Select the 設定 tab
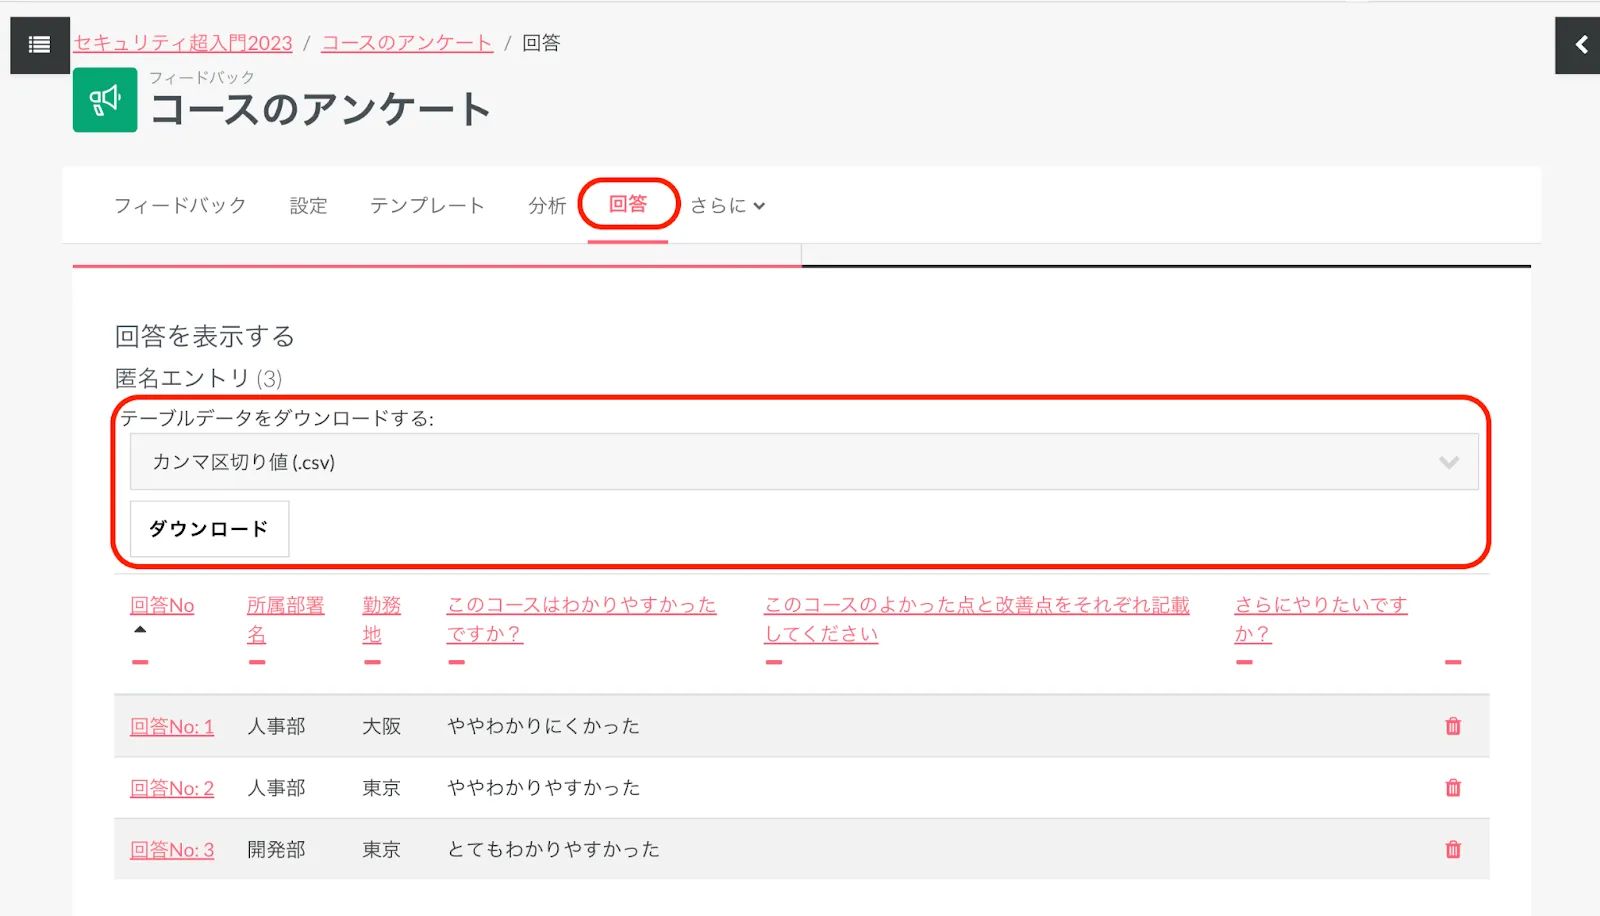Viewport: 1600px width, 916px height. 308,206
